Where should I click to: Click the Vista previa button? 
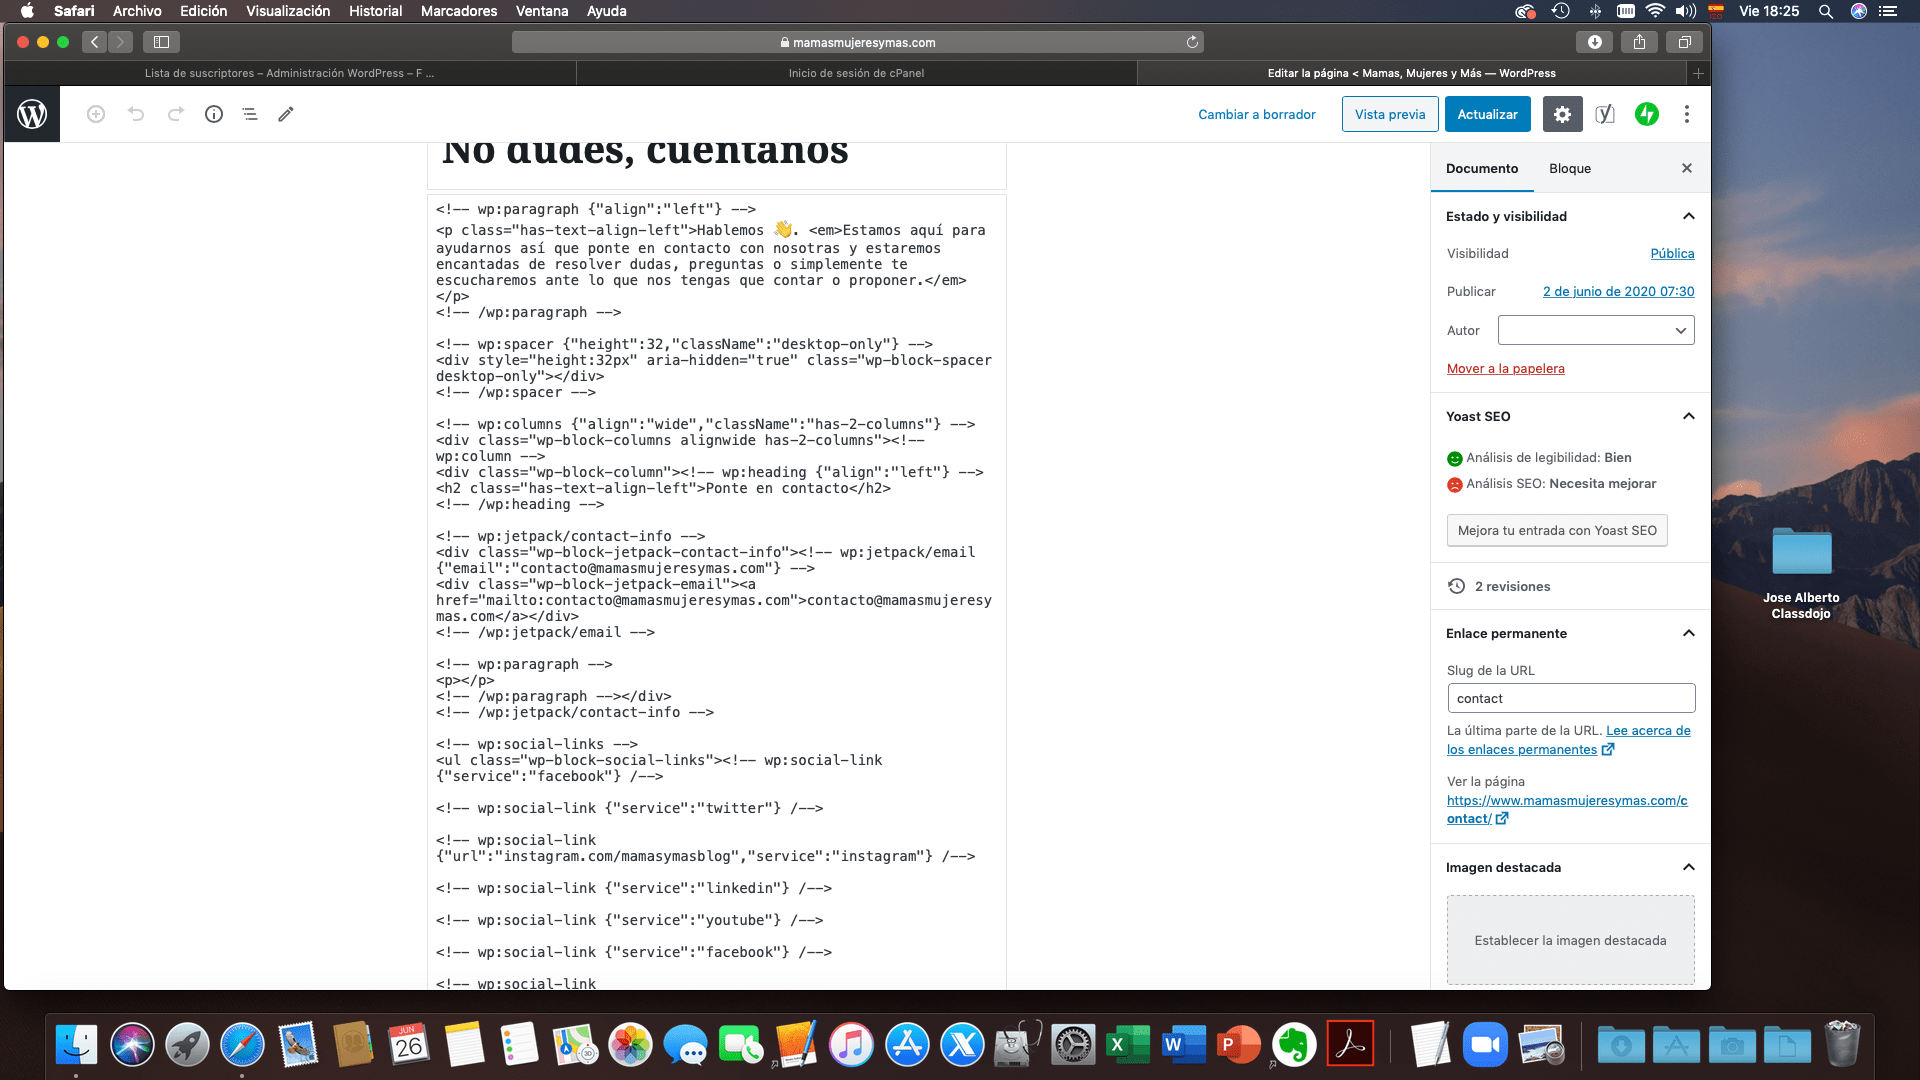click(1390, 114)
